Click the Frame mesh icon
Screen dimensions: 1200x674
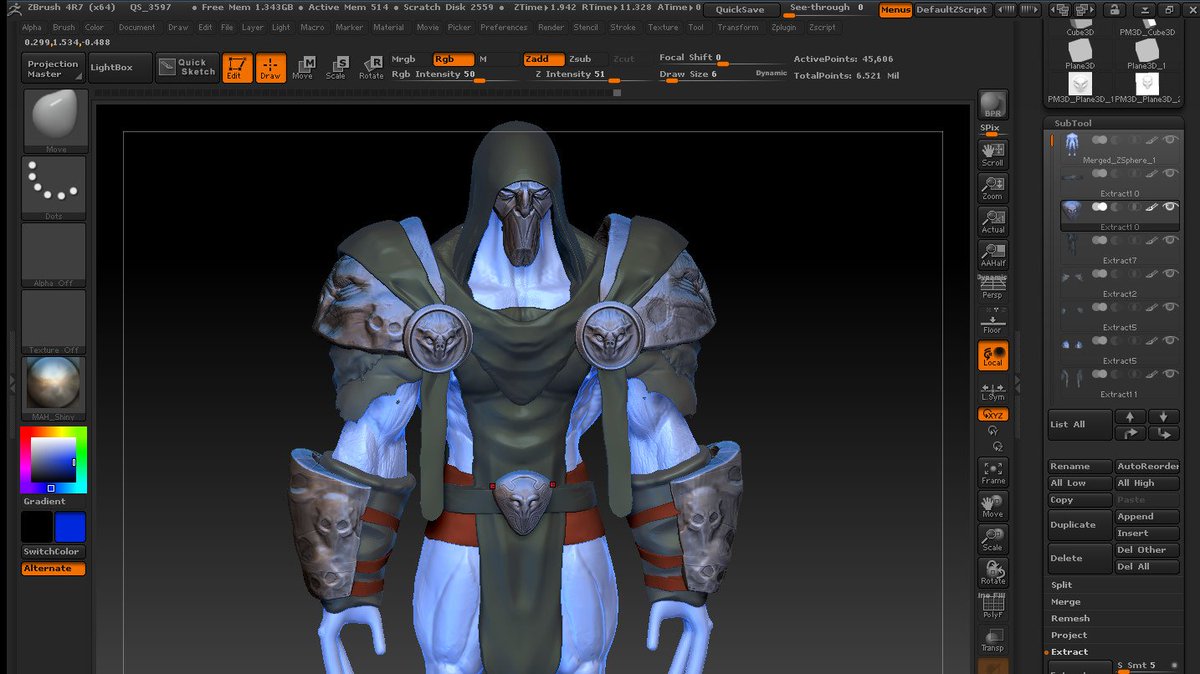pos(993,472)
